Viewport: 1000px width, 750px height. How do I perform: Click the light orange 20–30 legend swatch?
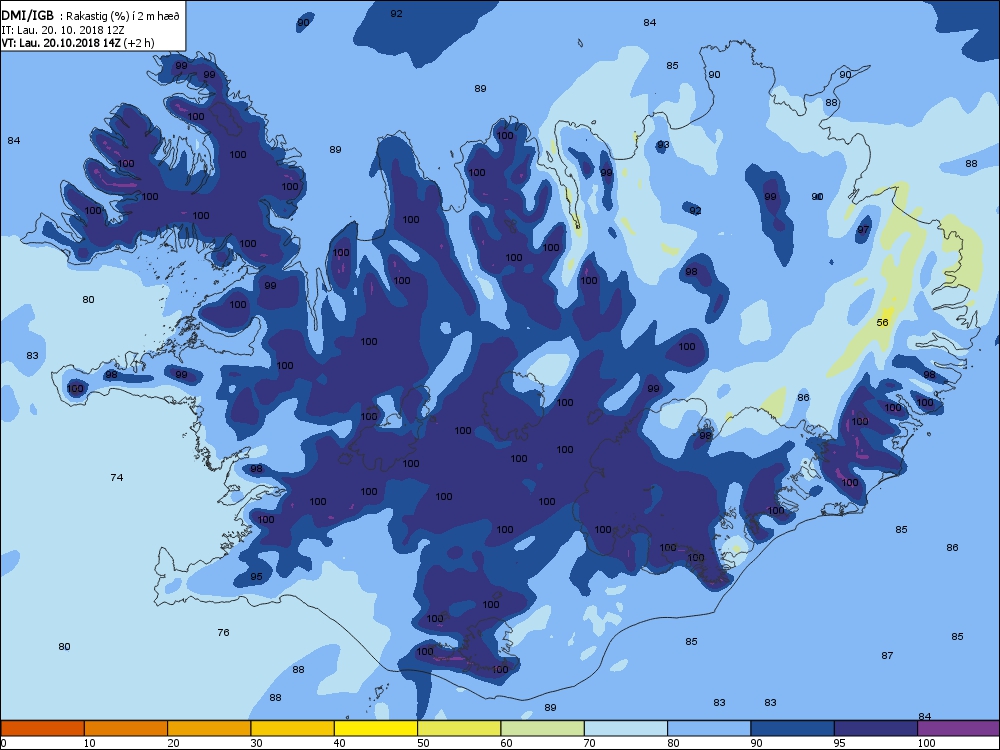[x=209, y=728]
